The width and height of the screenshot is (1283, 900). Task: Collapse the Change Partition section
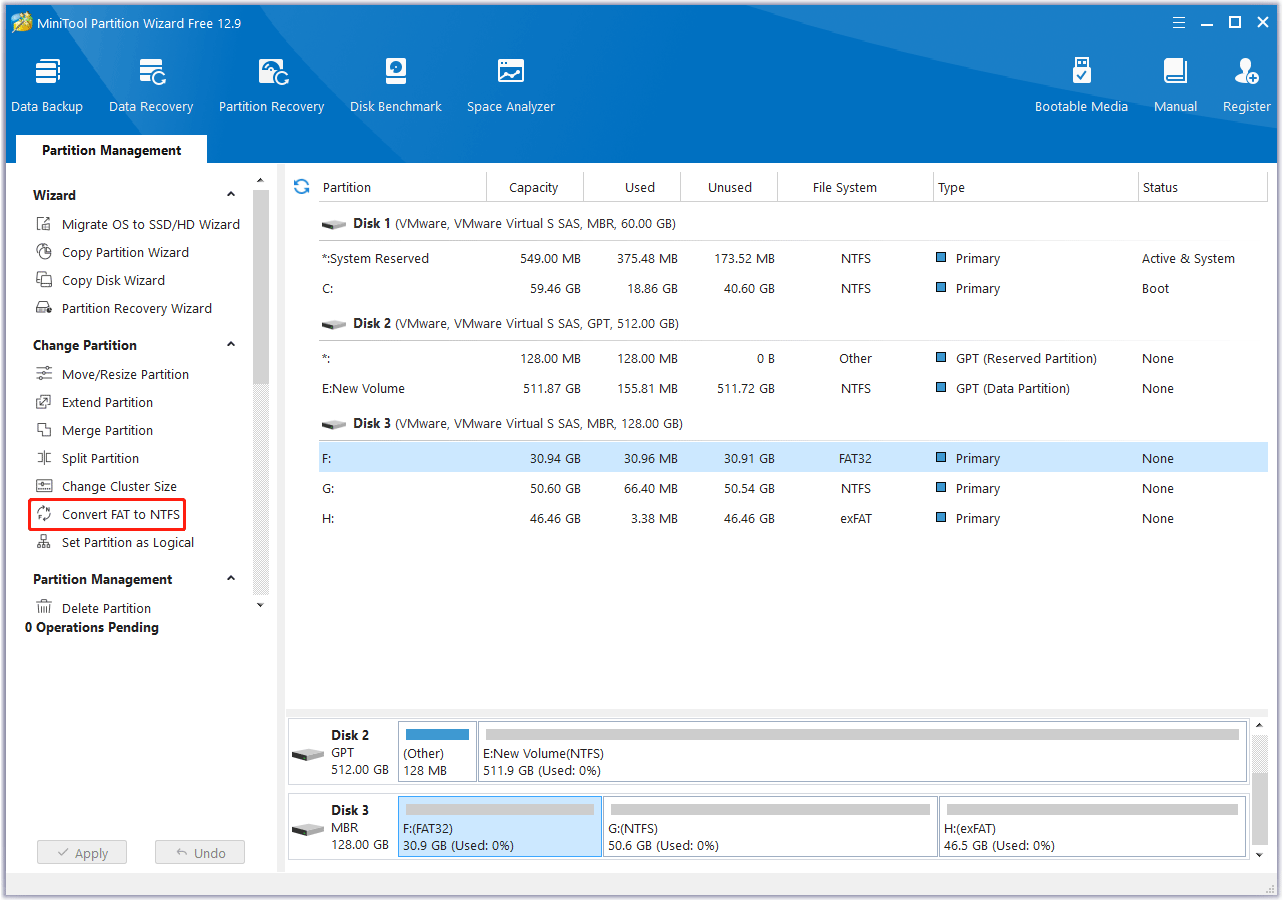[231, 345]
